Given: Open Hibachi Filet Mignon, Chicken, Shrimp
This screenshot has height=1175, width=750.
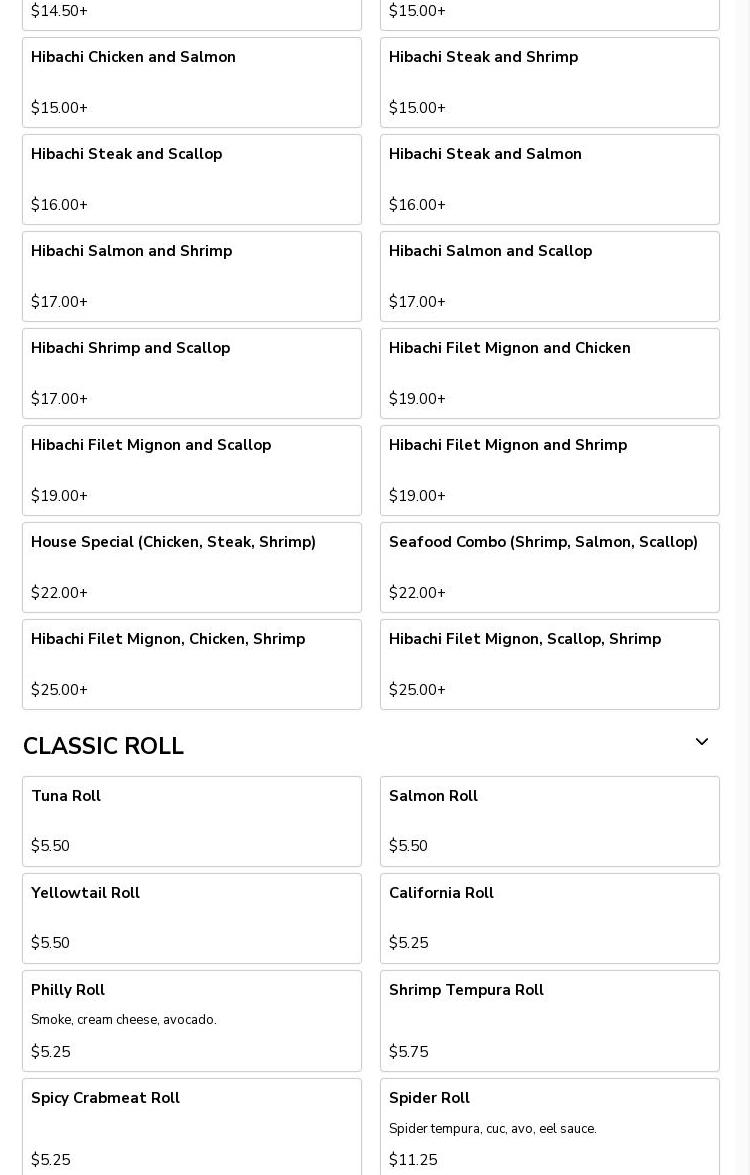Looking at the screenshot, I should pos(191,664).
